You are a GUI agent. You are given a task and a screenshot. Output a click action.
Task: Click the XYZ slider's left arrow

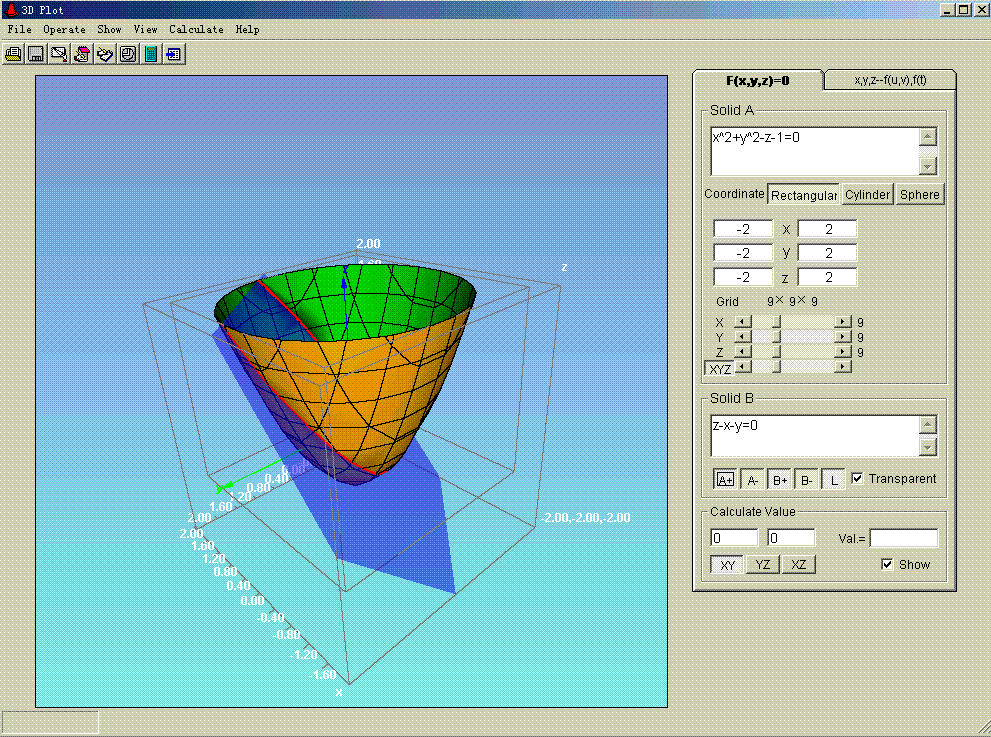tap(743, 367)
